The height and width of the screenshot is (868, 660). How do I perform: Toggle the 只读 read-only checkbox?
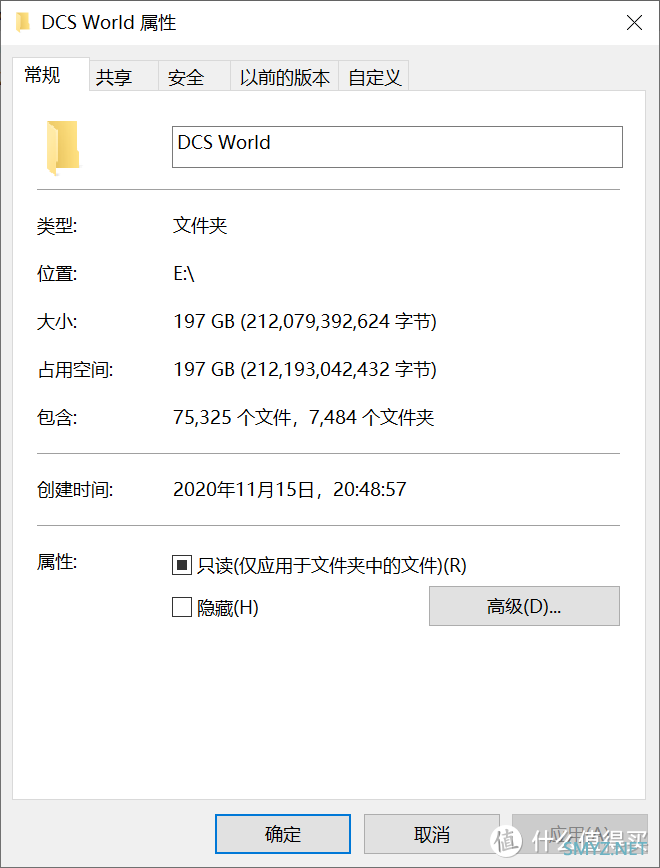click(182, 565)
